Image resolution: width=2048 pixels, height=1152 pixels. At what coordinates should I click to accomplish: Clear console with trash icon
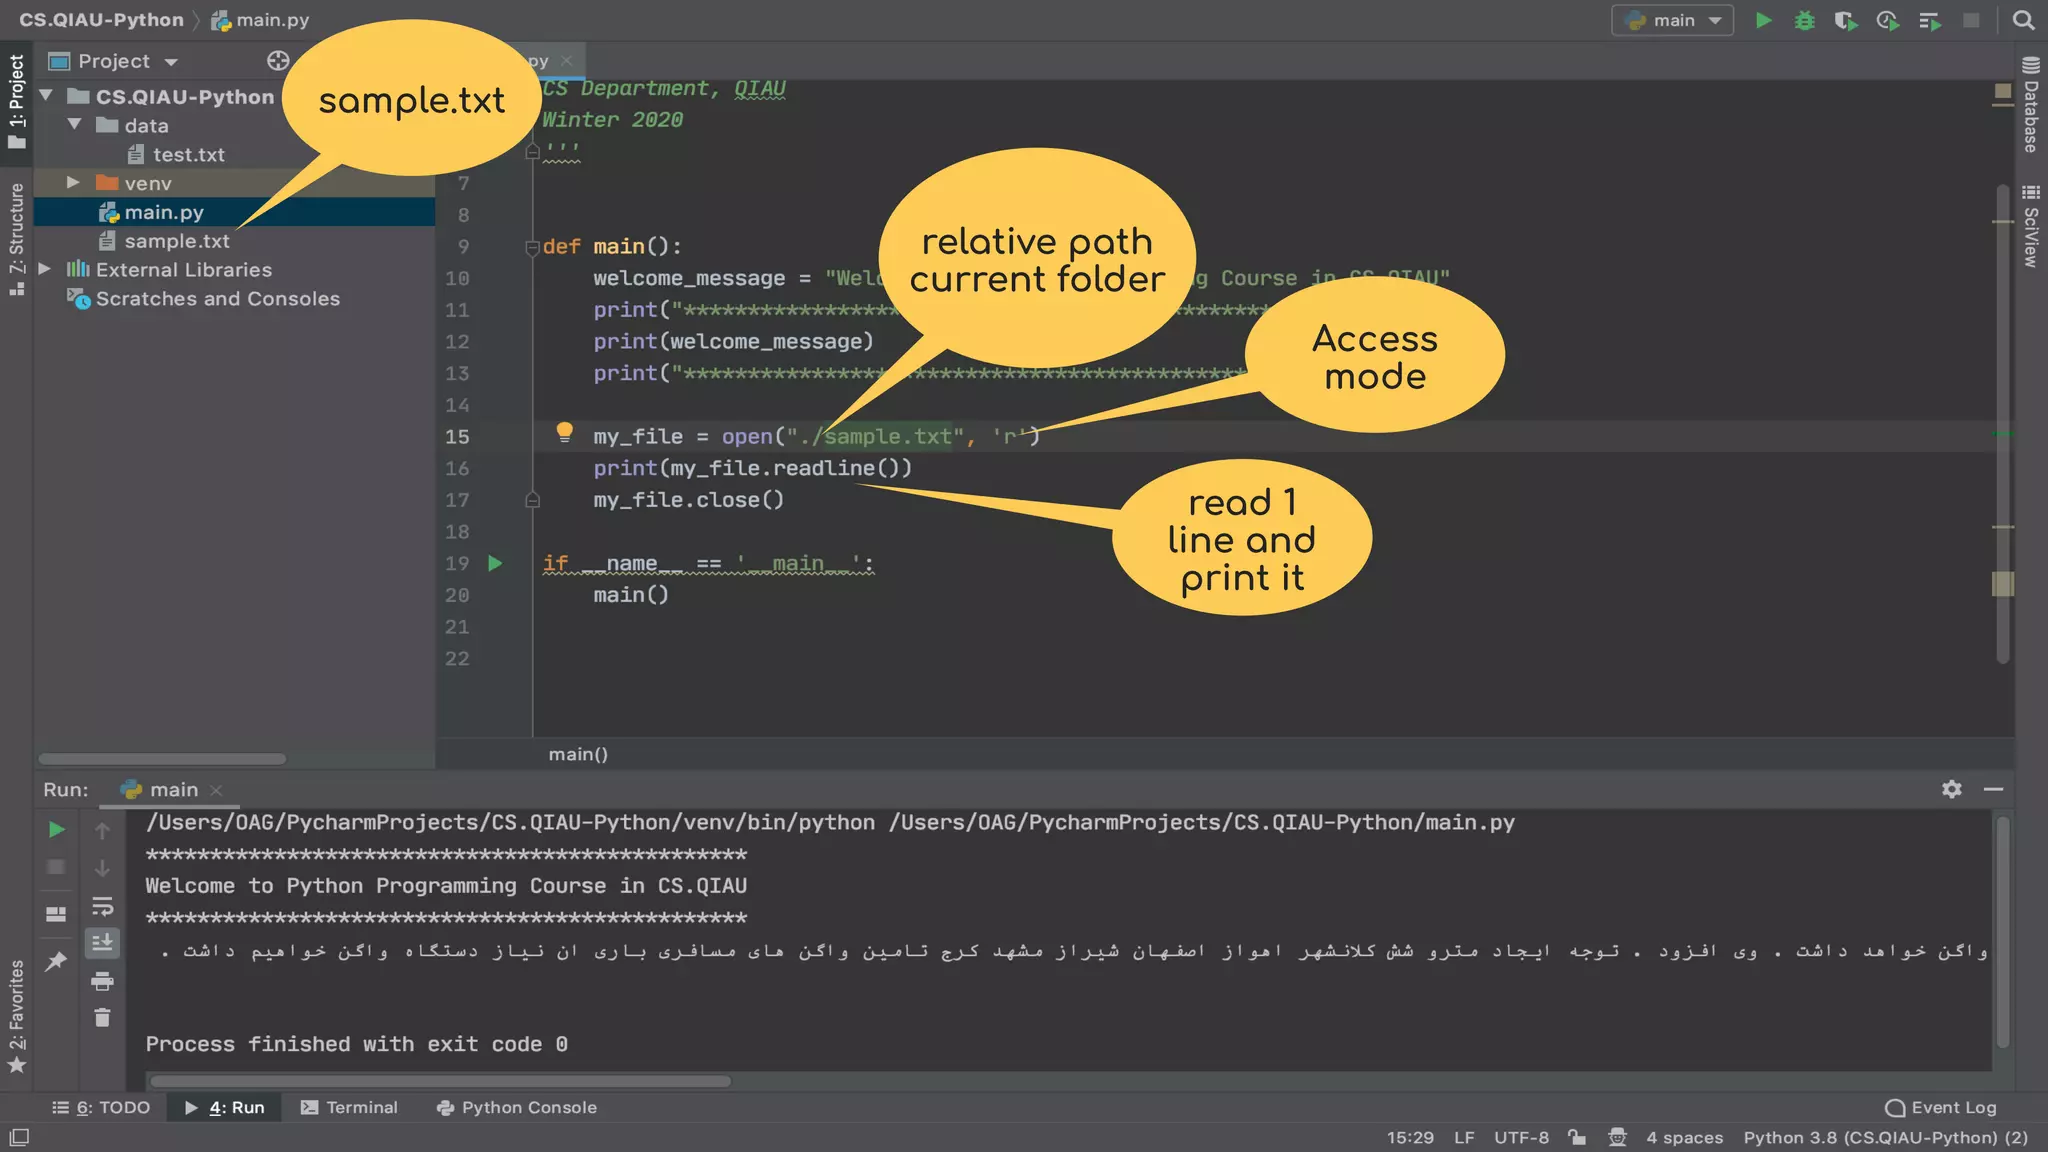click(102, 1018)
